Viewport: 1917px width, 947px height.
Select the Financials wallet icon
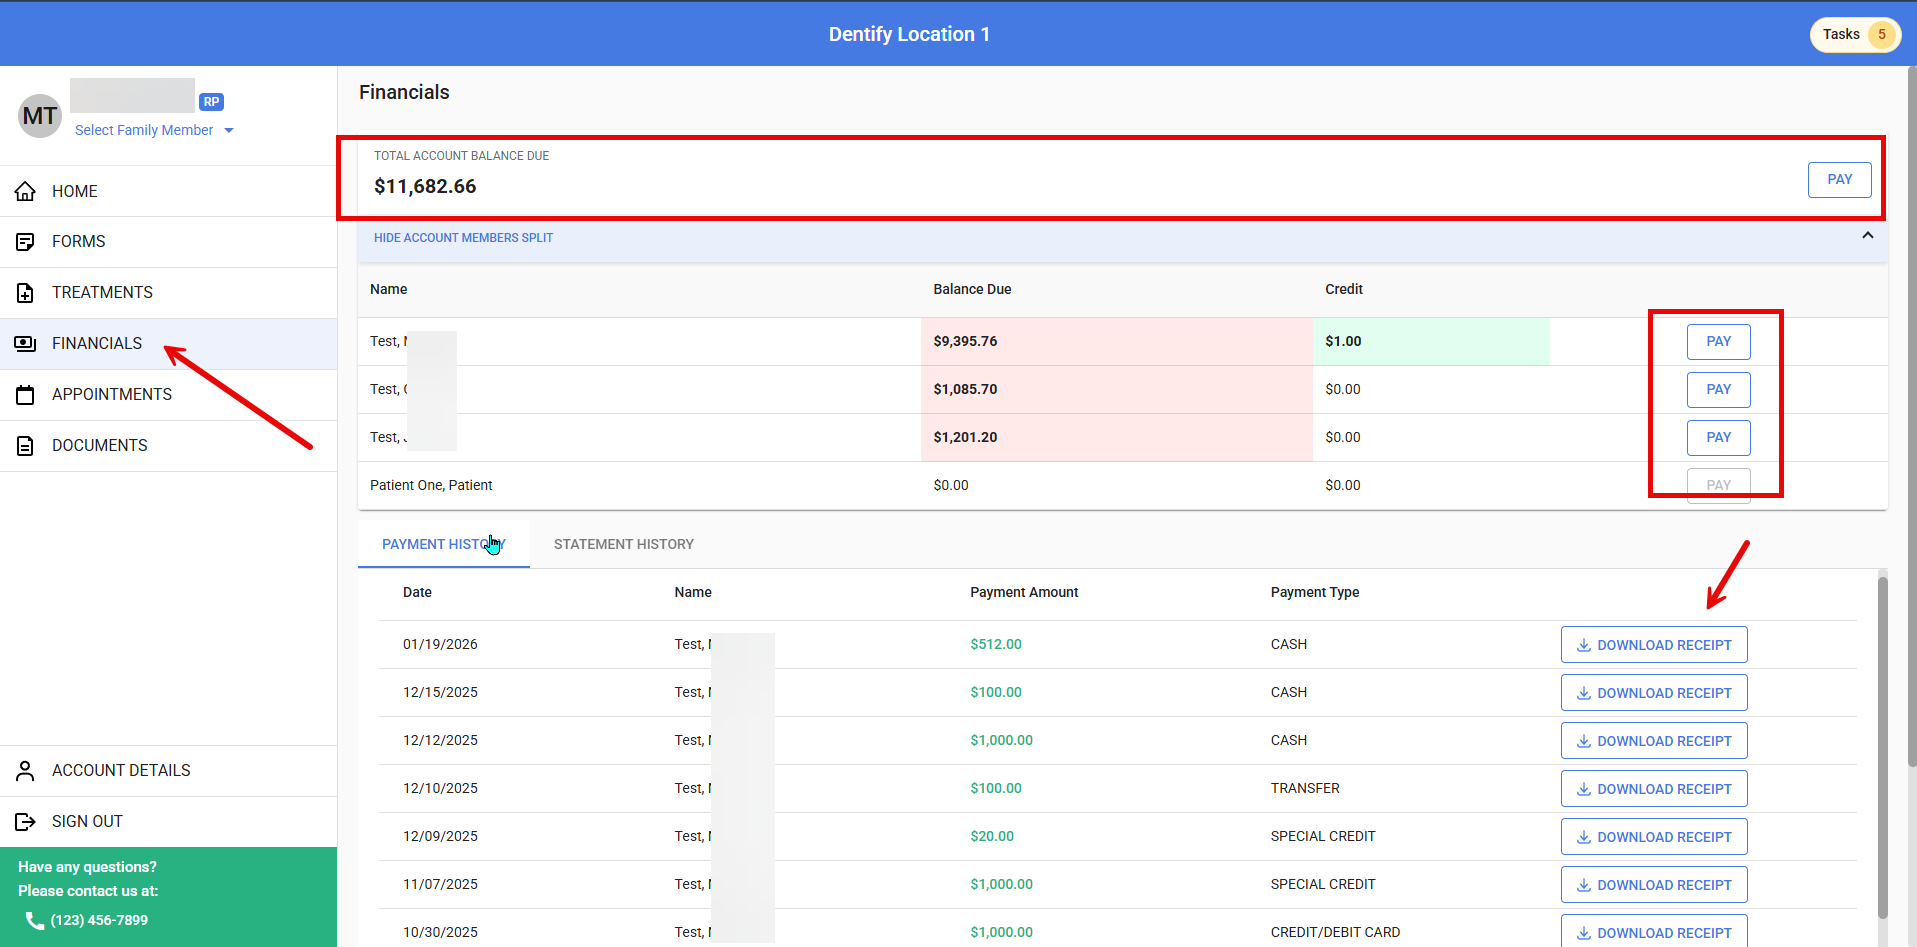click(x=25, y=344)
